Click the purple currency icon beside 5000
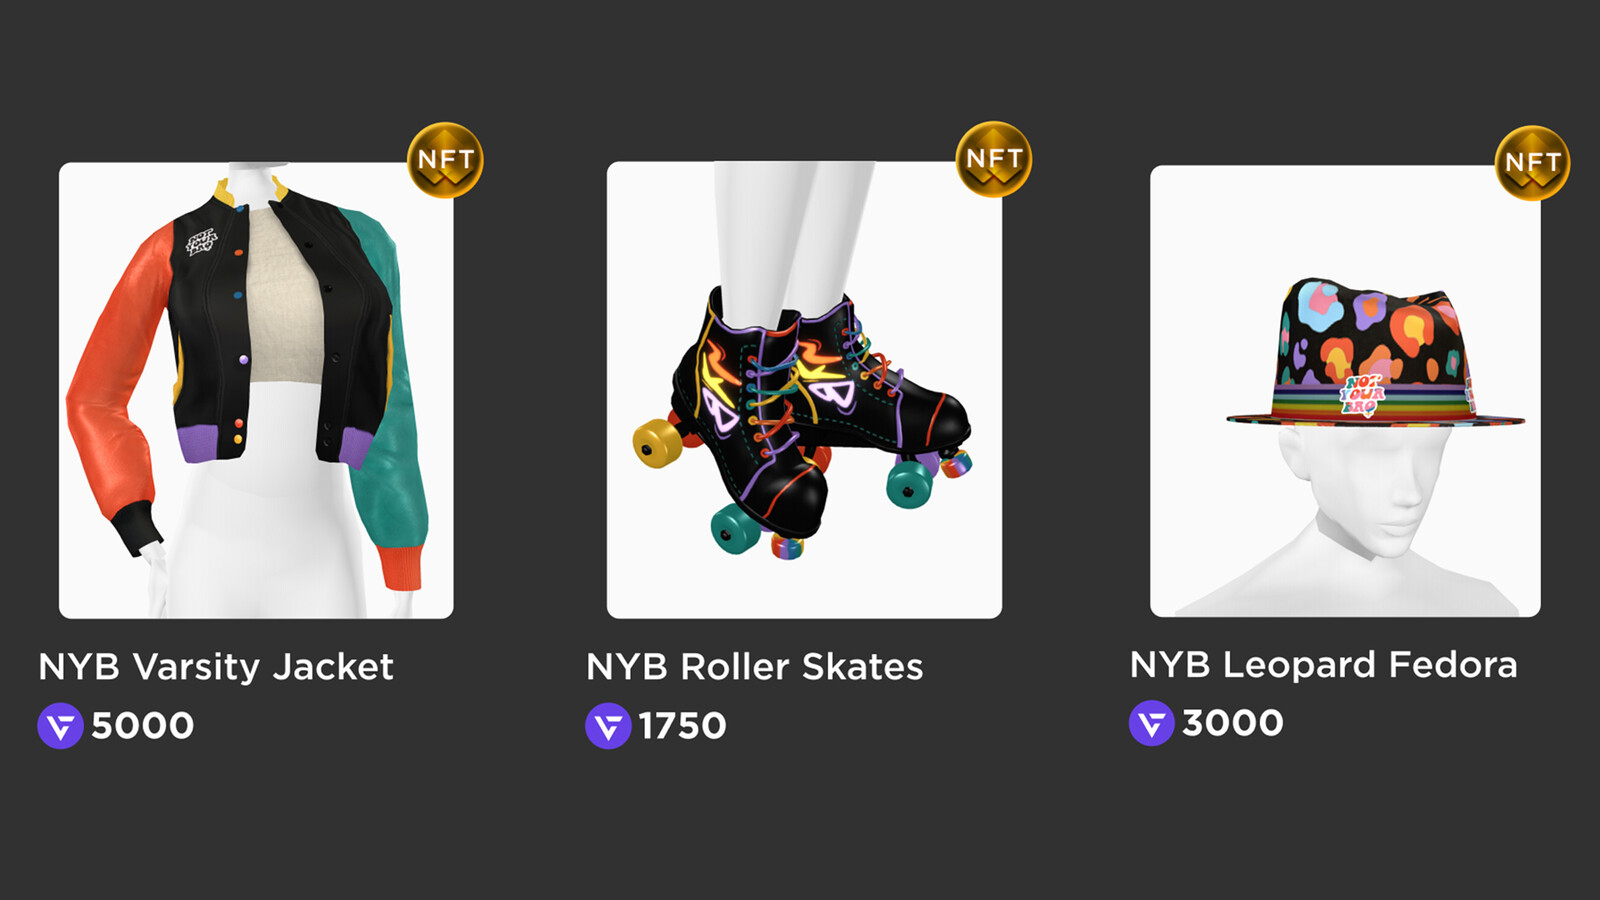Image resolution: width=1600 pixels, height=900 pixels. (x=60, y=726)
